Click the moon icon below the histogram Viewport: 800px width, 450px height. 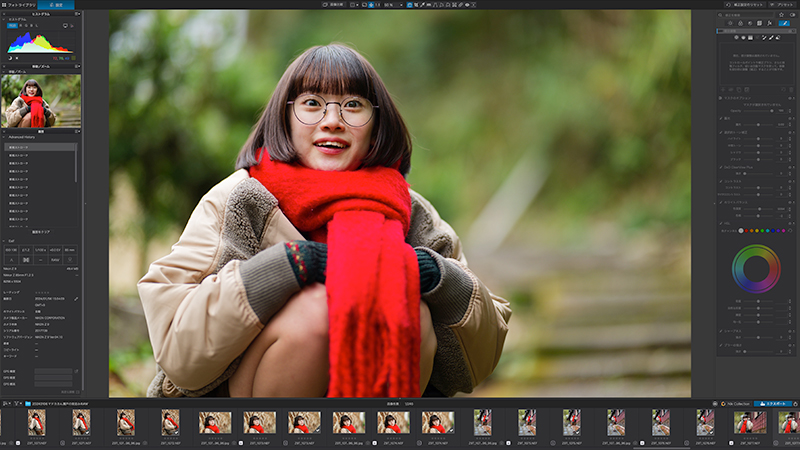pyautogui.click(x=10, y=58)
